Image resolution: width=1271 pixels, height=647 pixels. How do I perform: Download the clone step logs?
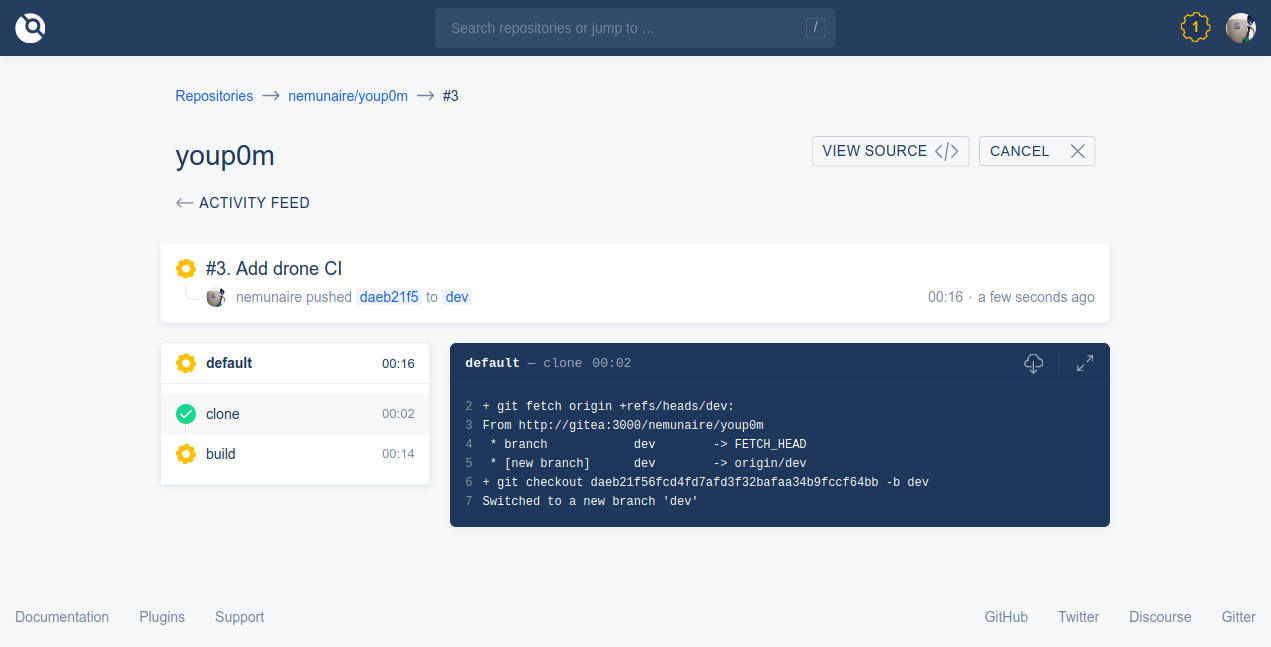(1034, 364)
